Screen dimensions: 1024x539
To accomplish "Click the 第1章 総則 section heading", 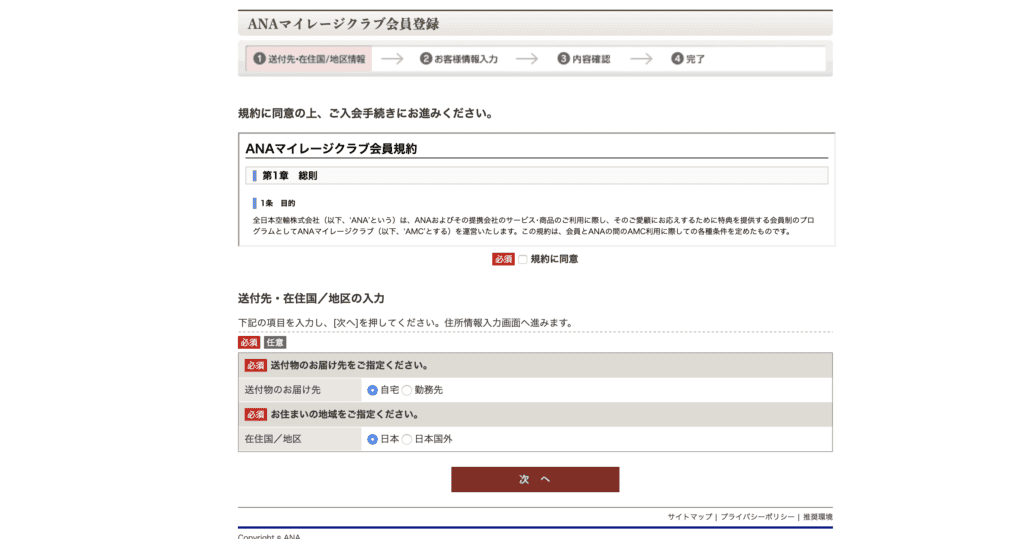I will pos(289,176).
